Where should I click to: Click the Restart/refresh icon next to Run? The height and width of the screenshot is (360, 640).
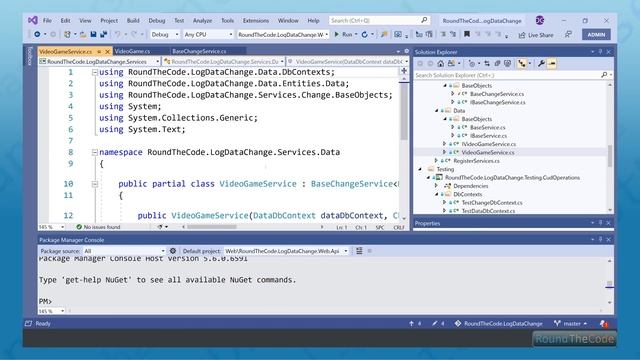[364, 35]
